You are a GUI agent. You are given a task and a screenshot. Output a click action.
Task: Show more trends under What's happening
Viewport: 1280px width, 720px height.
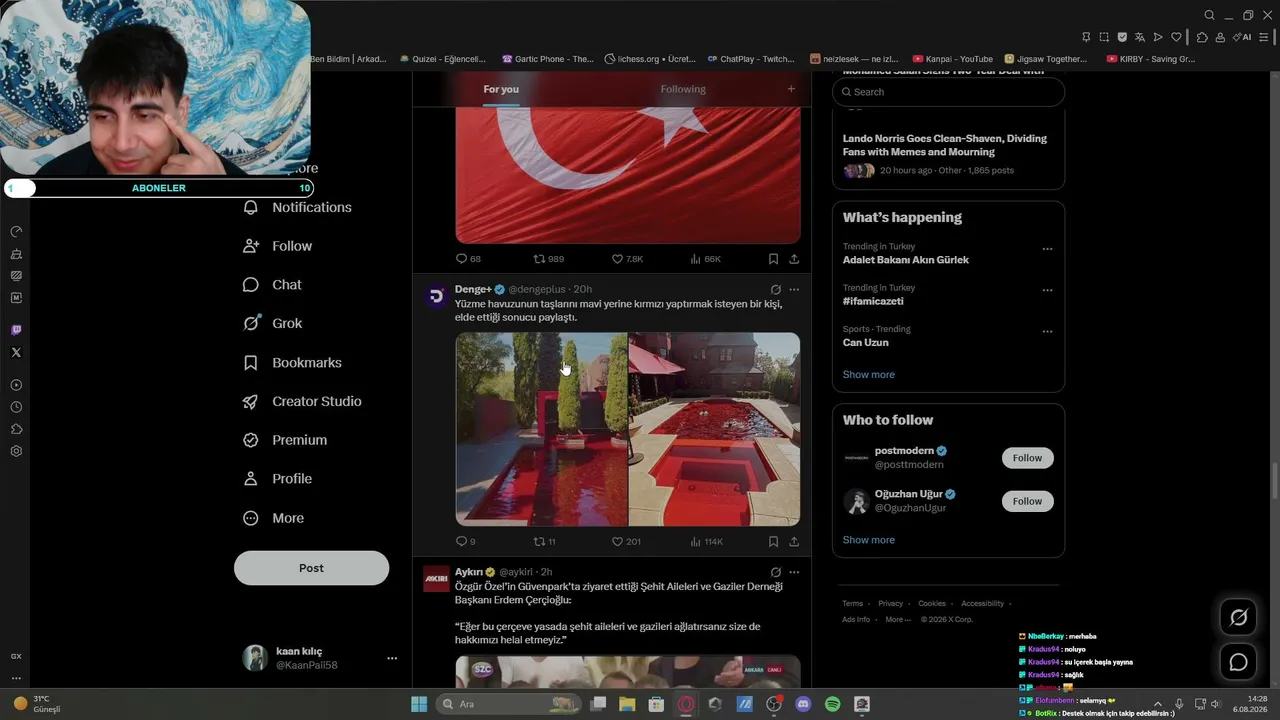[869, 374]
